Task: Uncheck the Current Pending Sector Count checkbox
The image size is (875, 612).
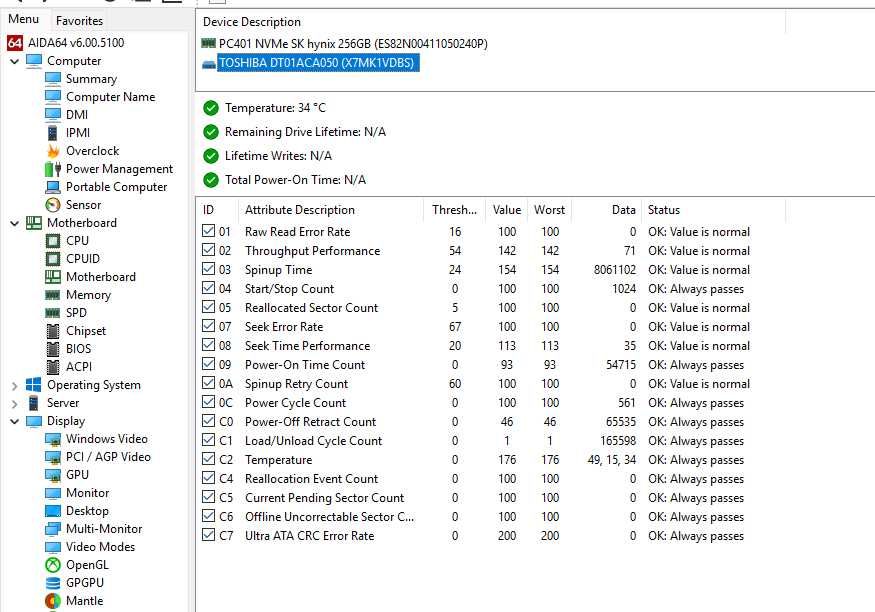Action: (x=208, y=497)
